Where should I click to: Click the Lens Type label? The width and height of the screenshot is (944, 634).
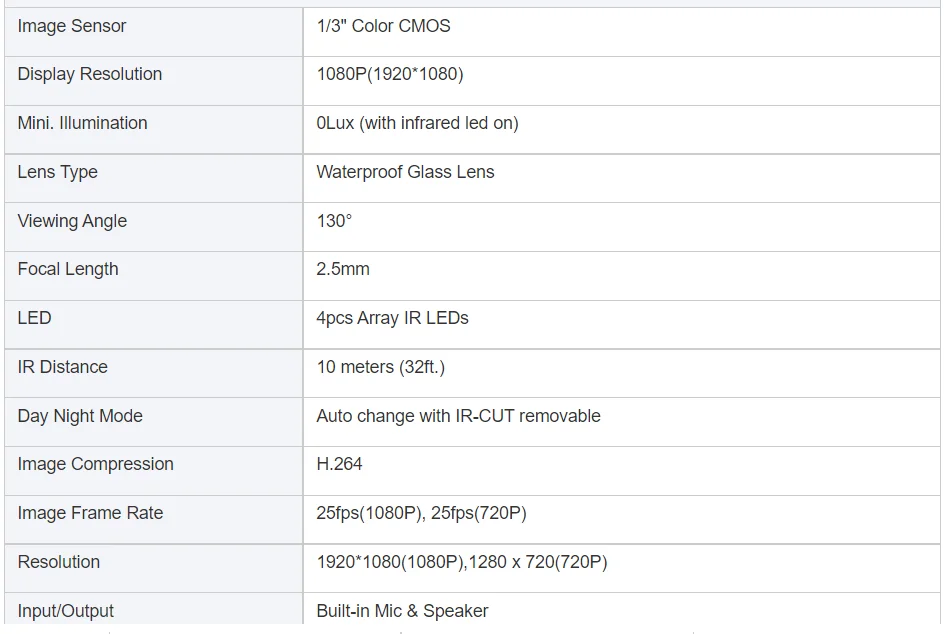57,172
